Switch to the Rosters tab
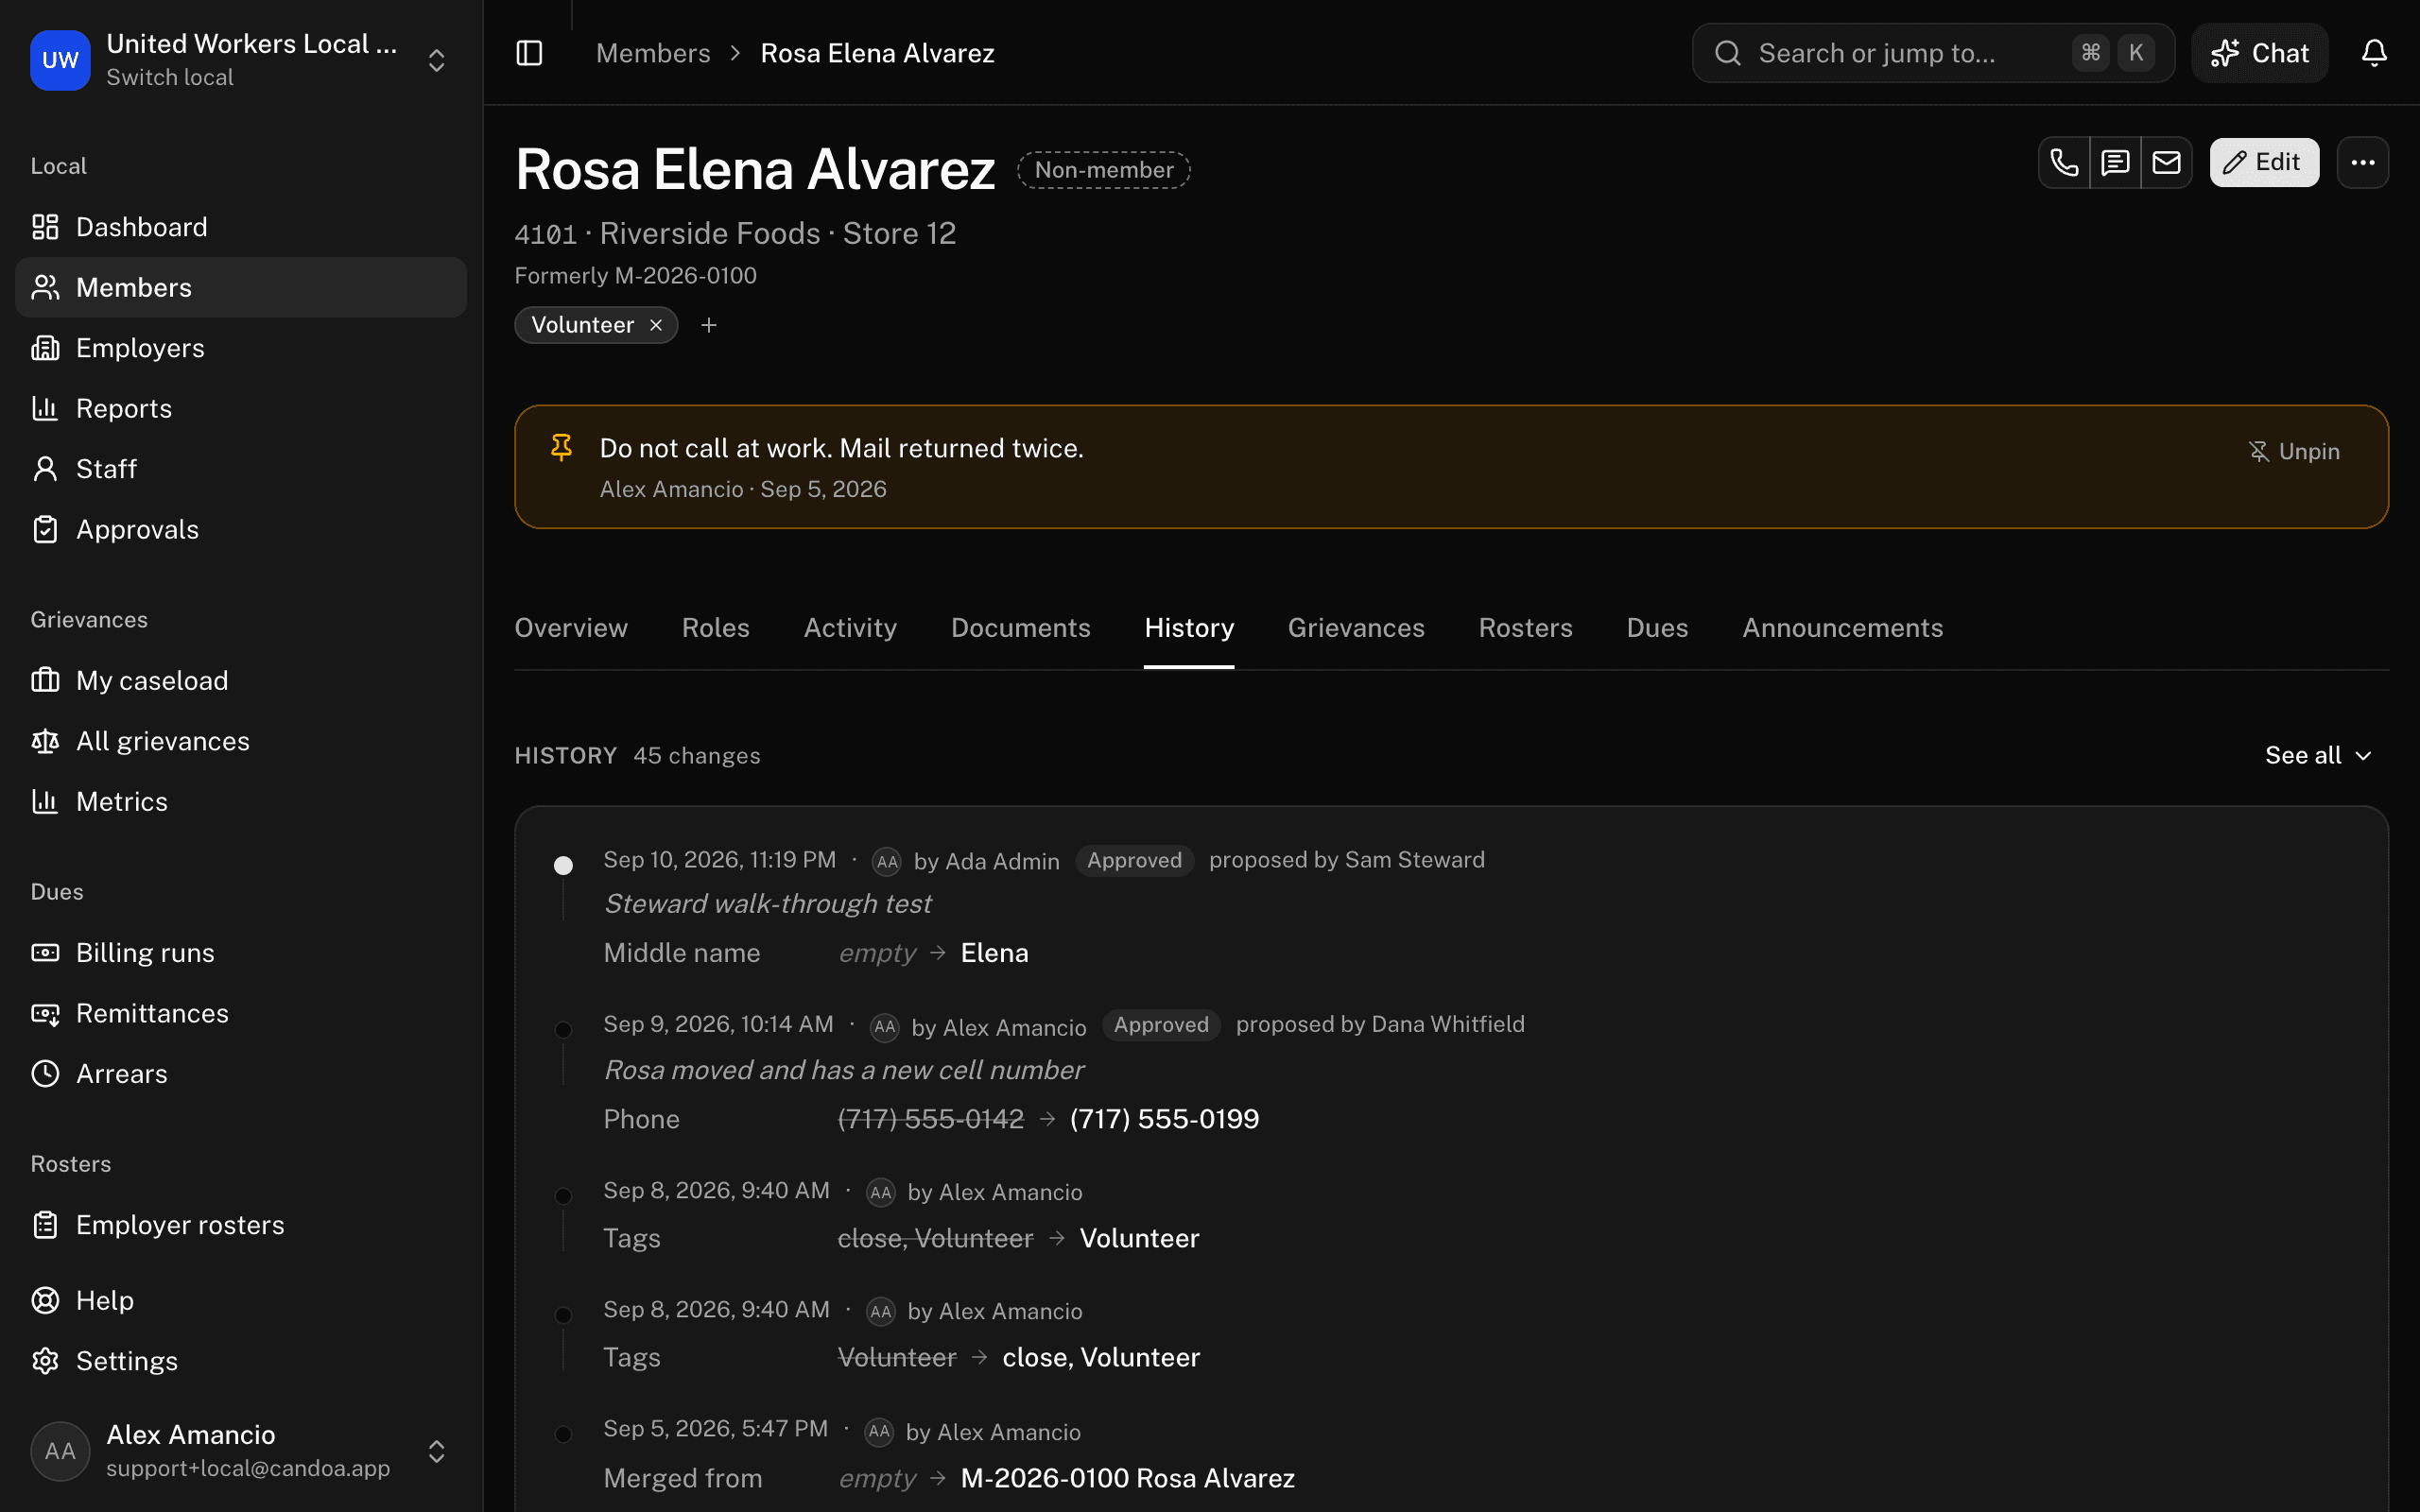The image size is (2420, 1512). click(x=1526, y=628)
